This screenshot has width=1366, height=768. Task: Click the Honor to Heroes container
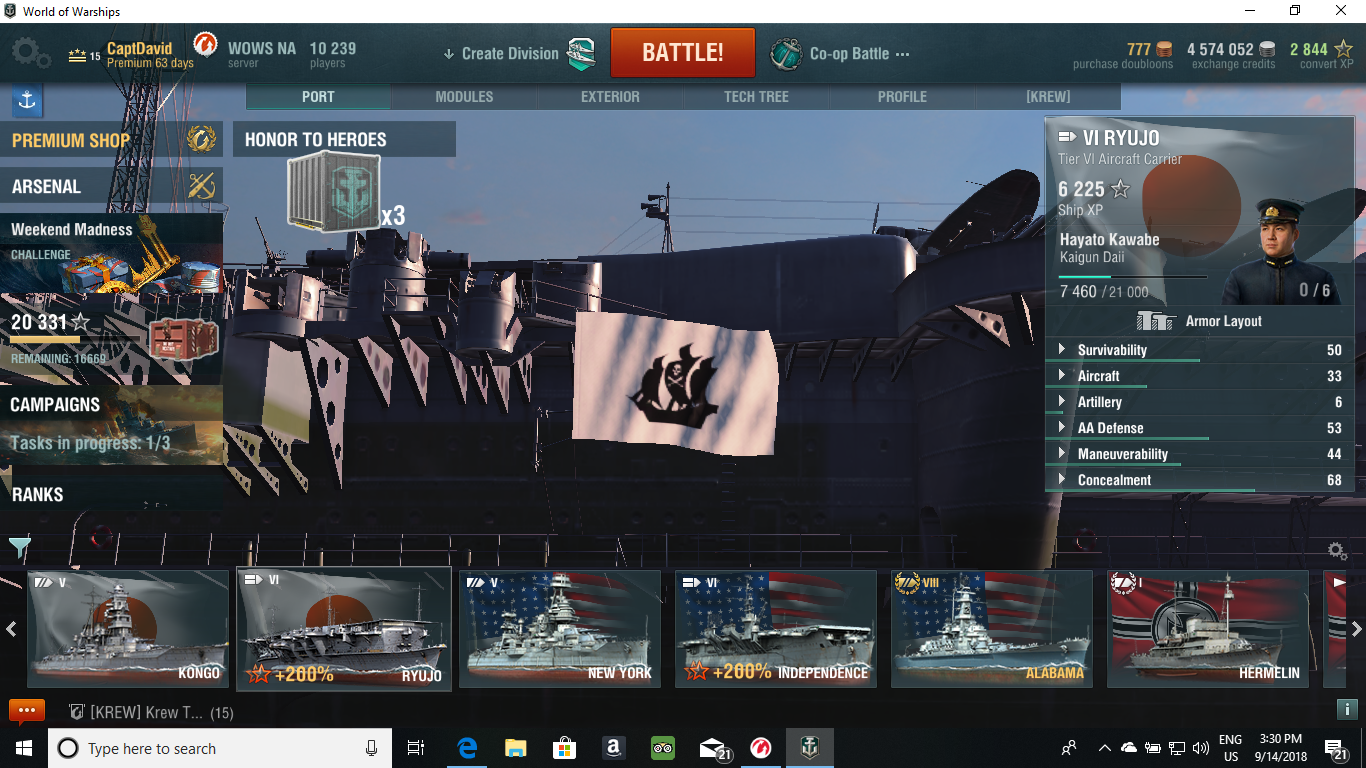[x=333, y=192]
